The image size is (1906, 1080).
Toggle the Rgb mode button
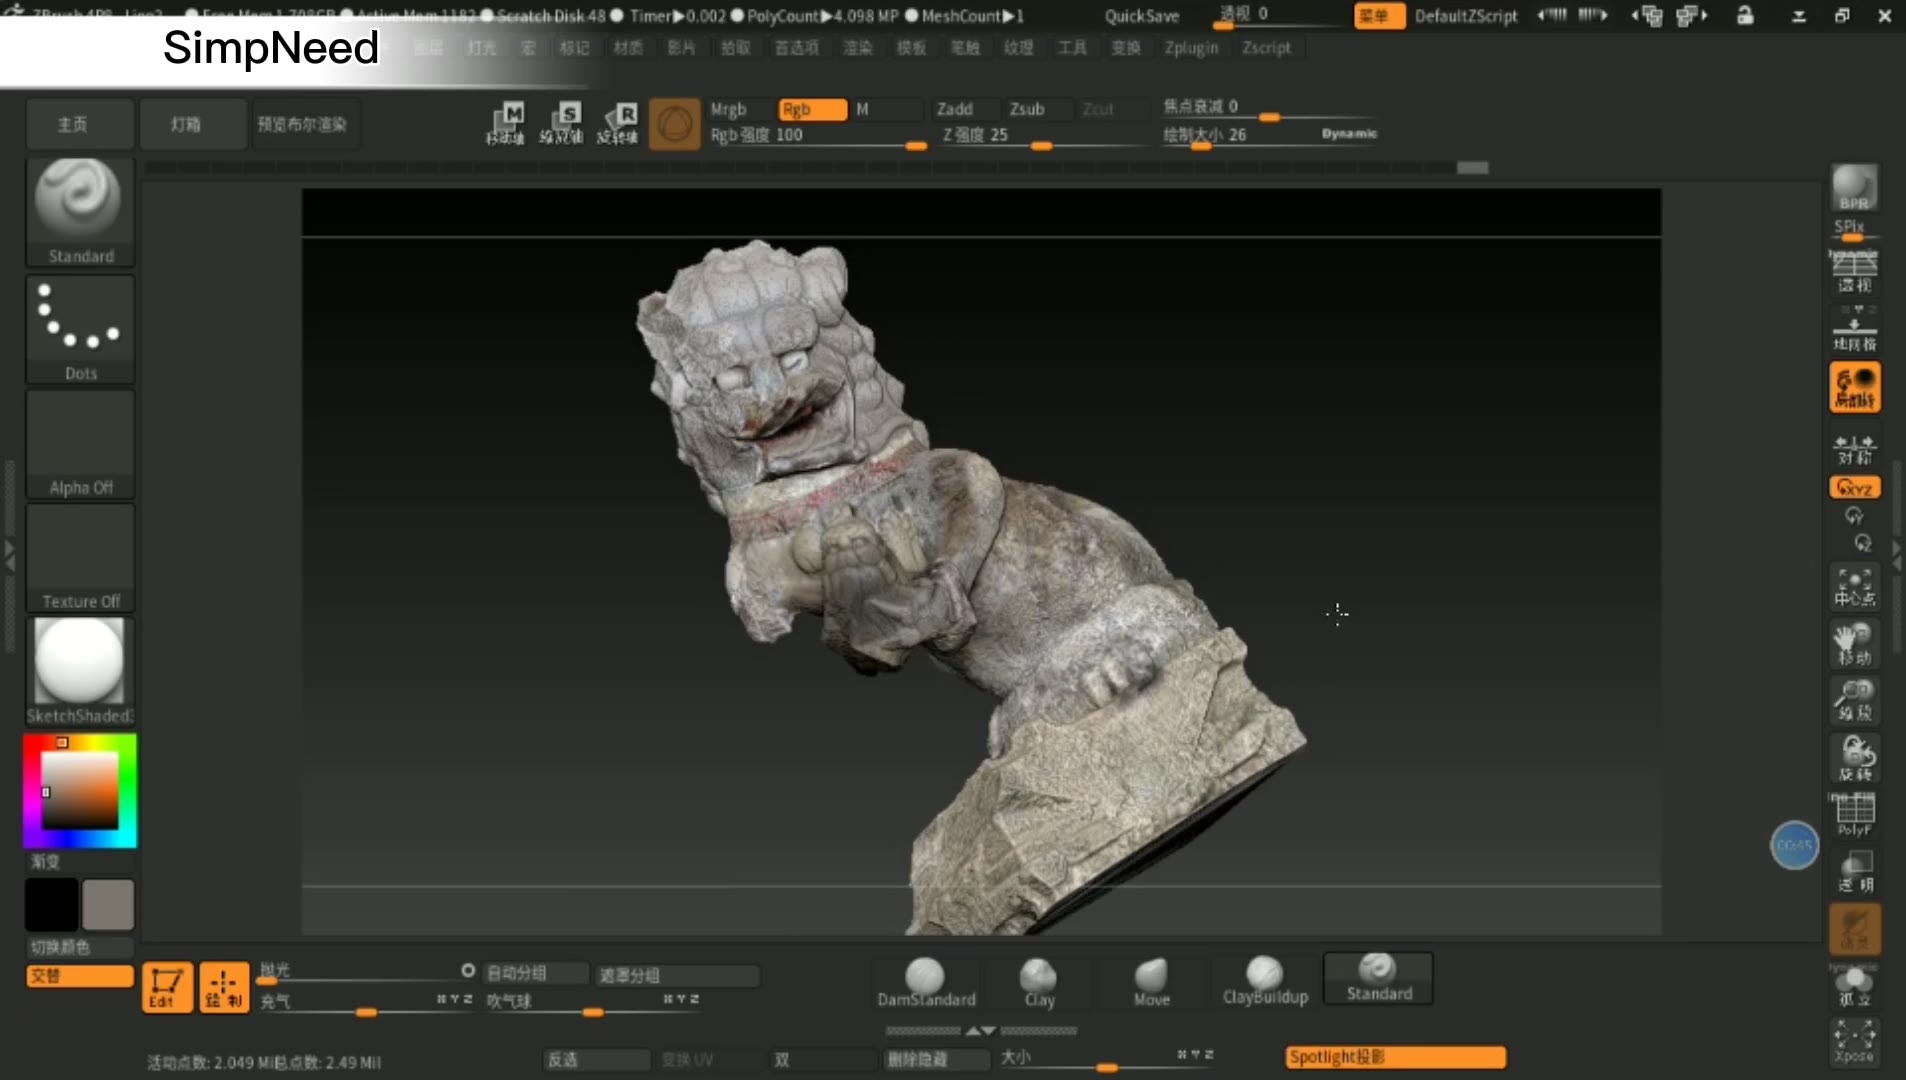pos(812,109)
